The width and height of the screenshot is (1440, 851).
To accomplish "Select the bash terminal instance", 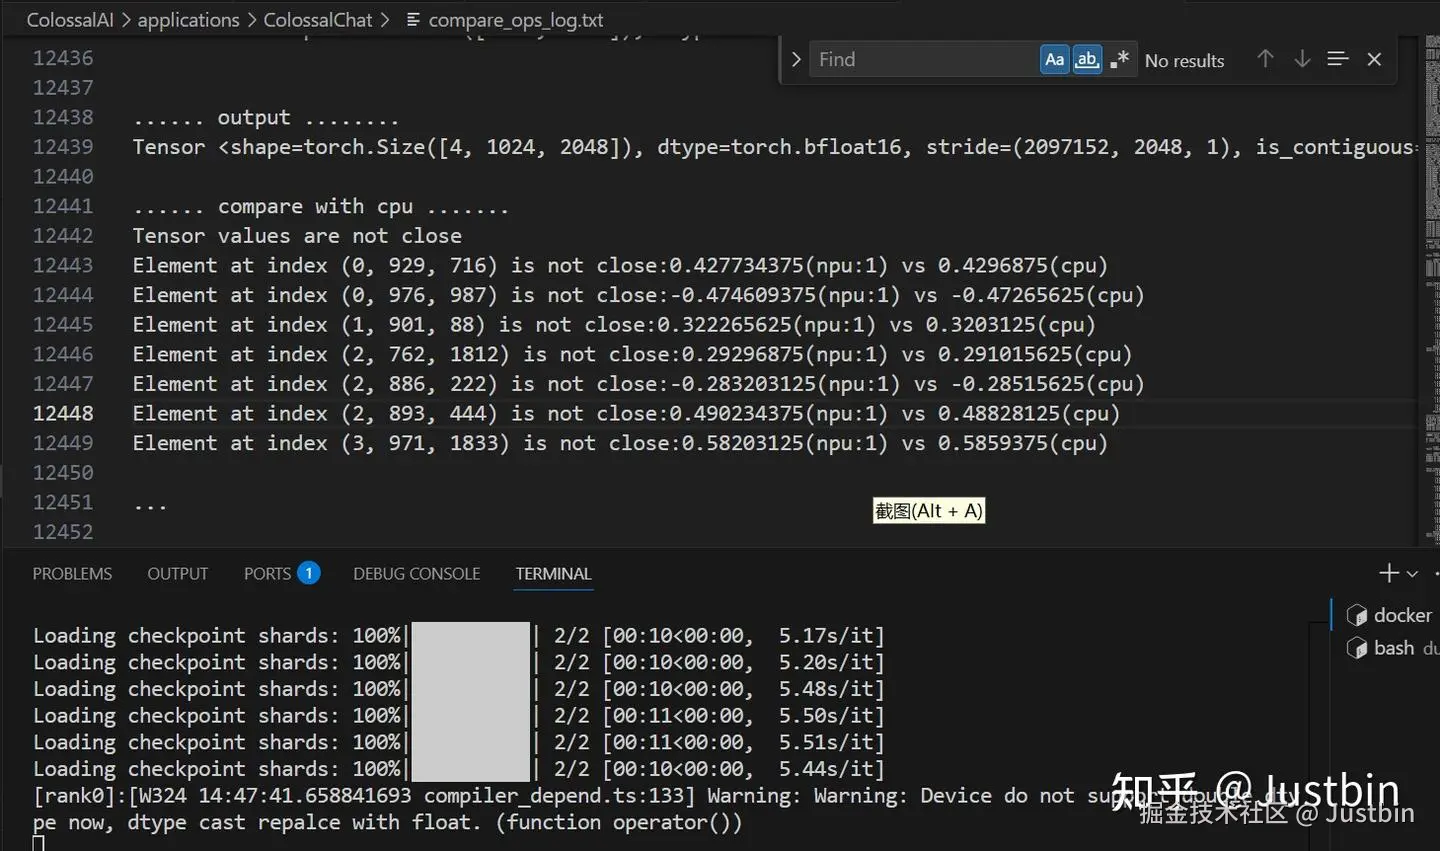I will (x=1390, y=648).
